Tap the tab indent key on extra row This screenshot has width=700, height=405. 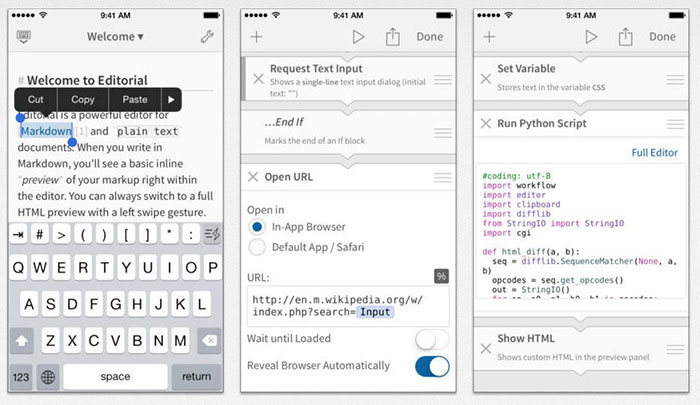tap(18, 234)
